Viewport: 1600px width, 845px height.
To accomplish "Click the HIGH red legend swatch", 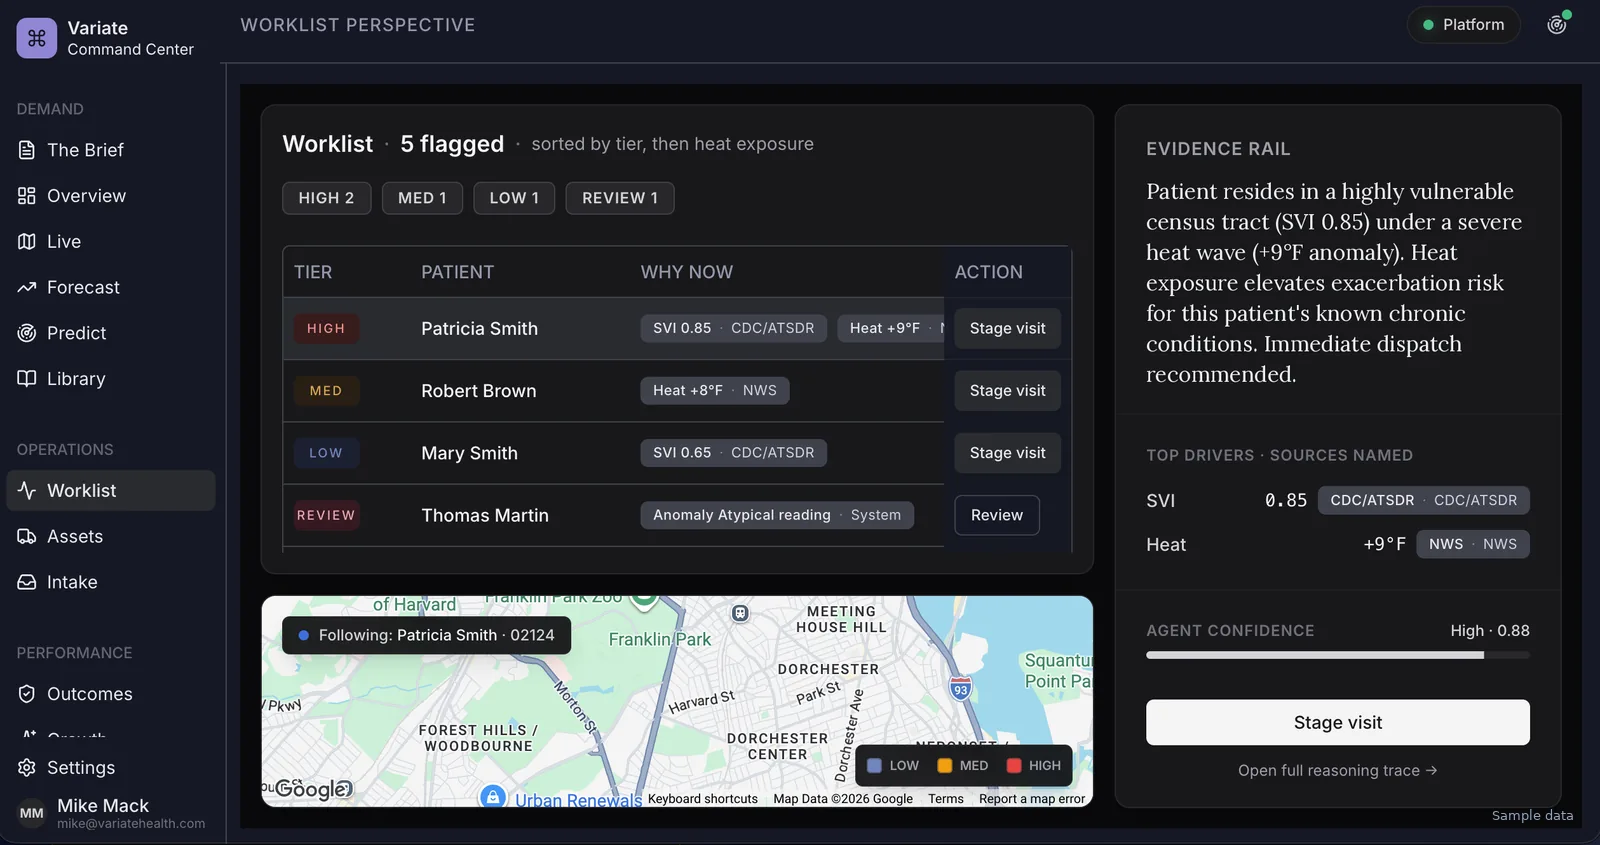I will click(1014, 766).
